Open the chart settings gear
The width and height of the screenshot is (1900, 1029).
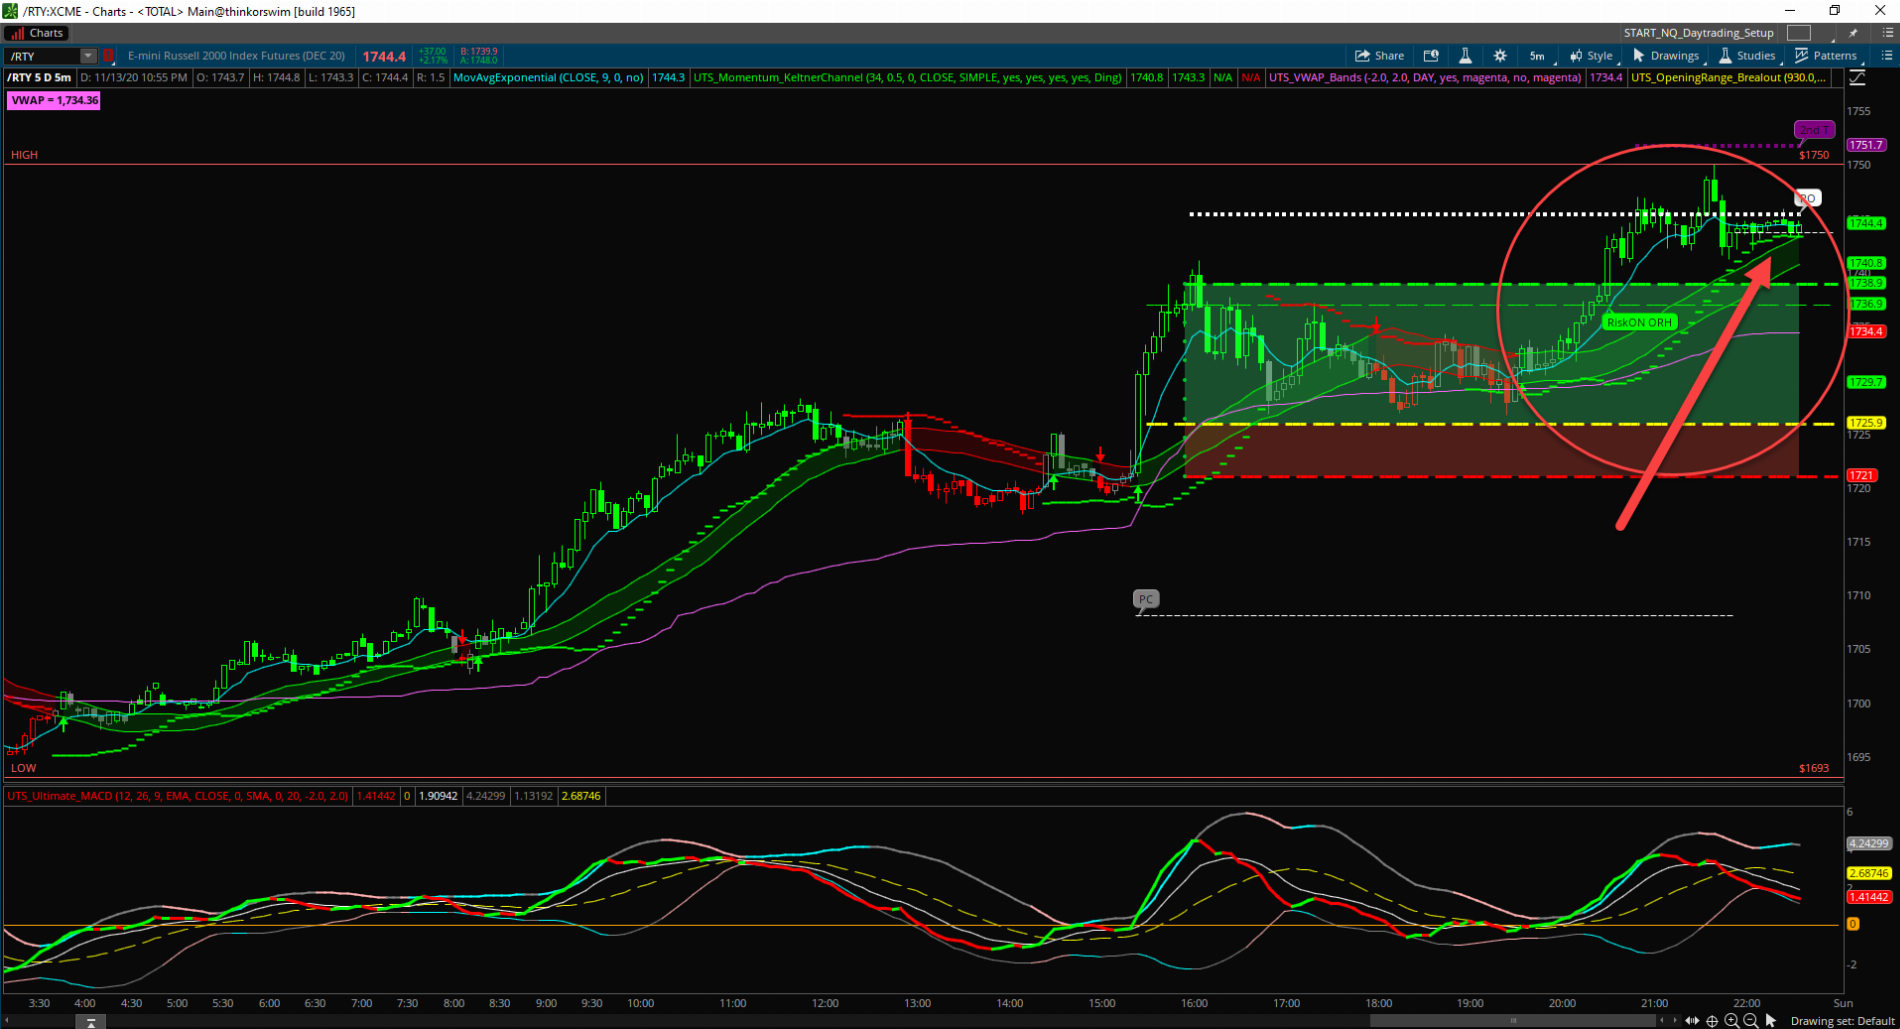[x=1499, y=56]
